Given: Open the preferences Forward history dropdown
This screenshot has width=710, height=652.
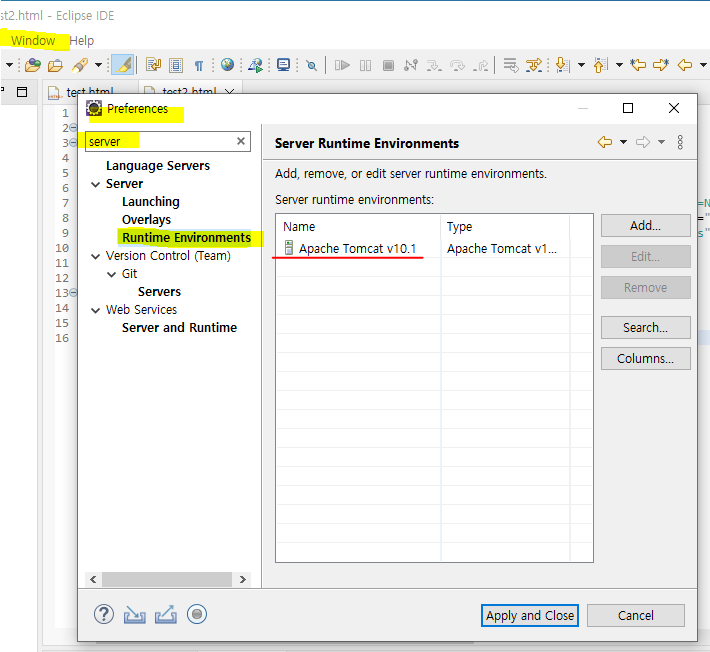Looking at the screenshot, I should pyautogui.click(x=662, y=142).
